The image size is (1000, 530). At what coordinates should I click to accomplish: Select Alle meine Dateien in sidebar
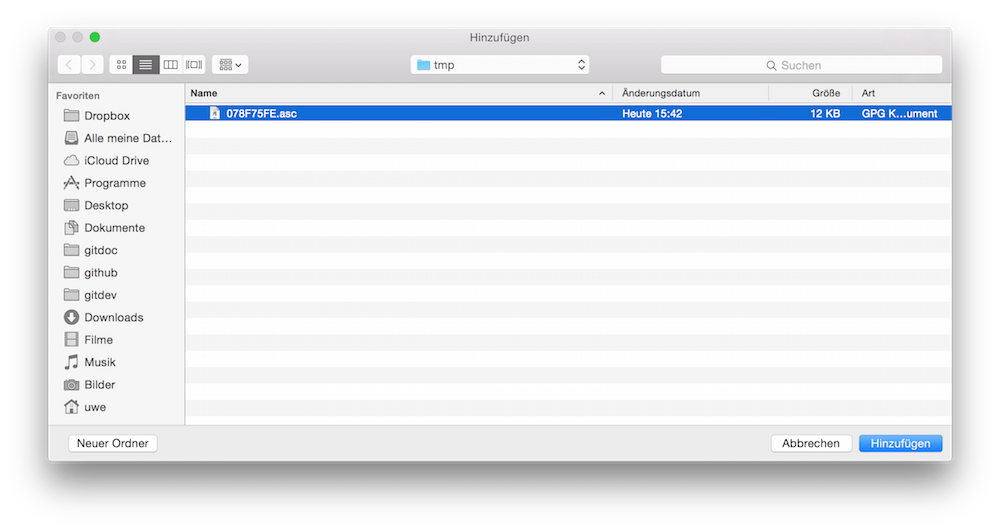[117, 138]
